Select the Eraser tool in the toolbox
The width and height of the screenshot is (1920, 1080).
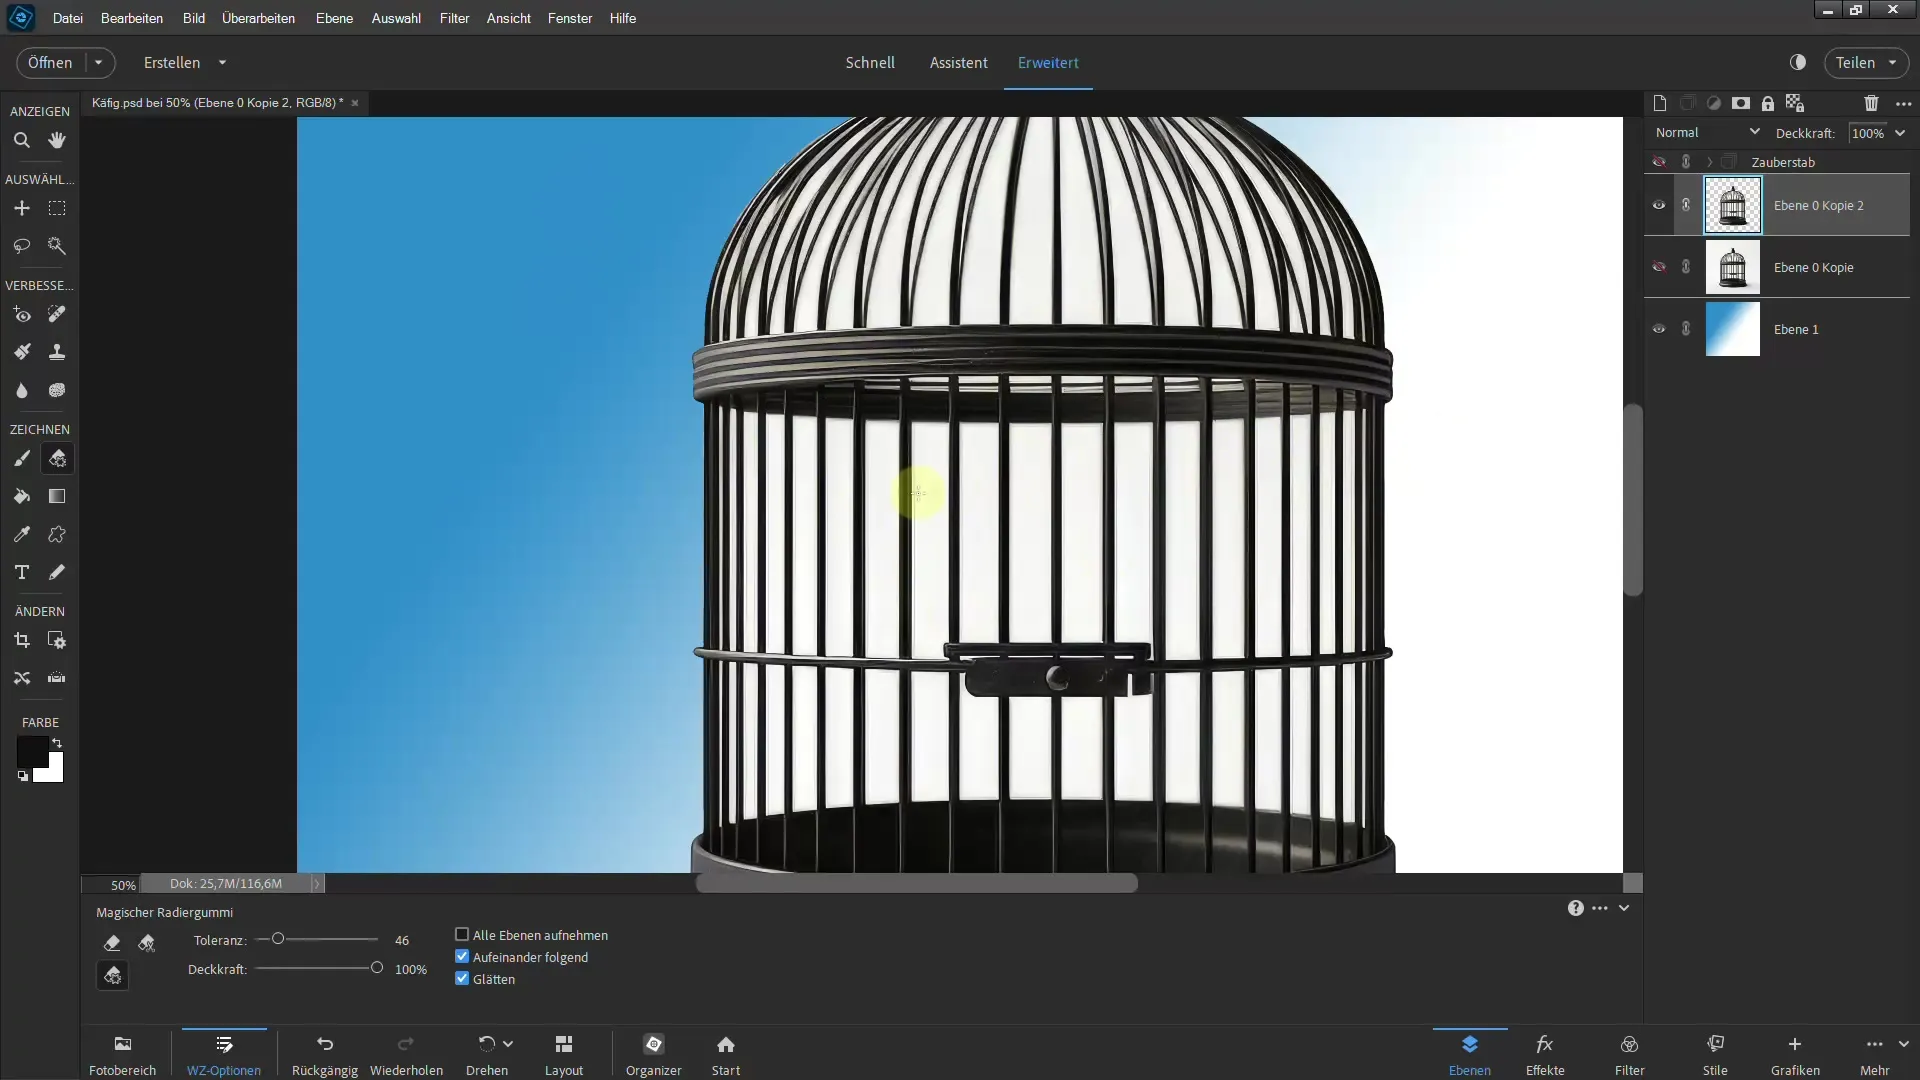57,459
